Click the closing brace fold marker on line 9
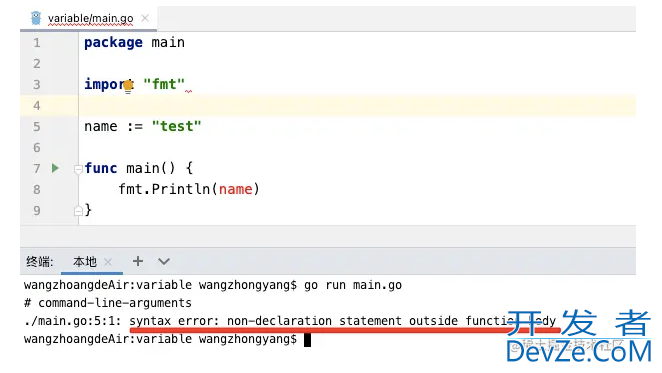The width and height of the screenshot is (662, 373). [x=78, y=211]
